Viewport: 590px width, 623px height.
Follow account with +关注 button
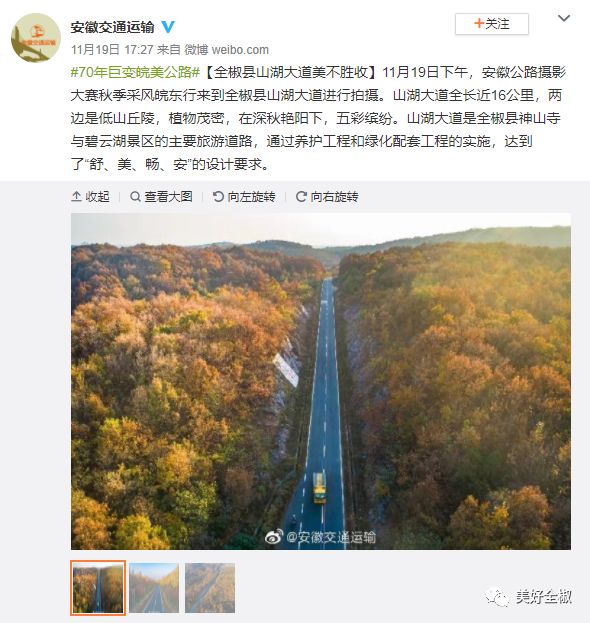491,24
